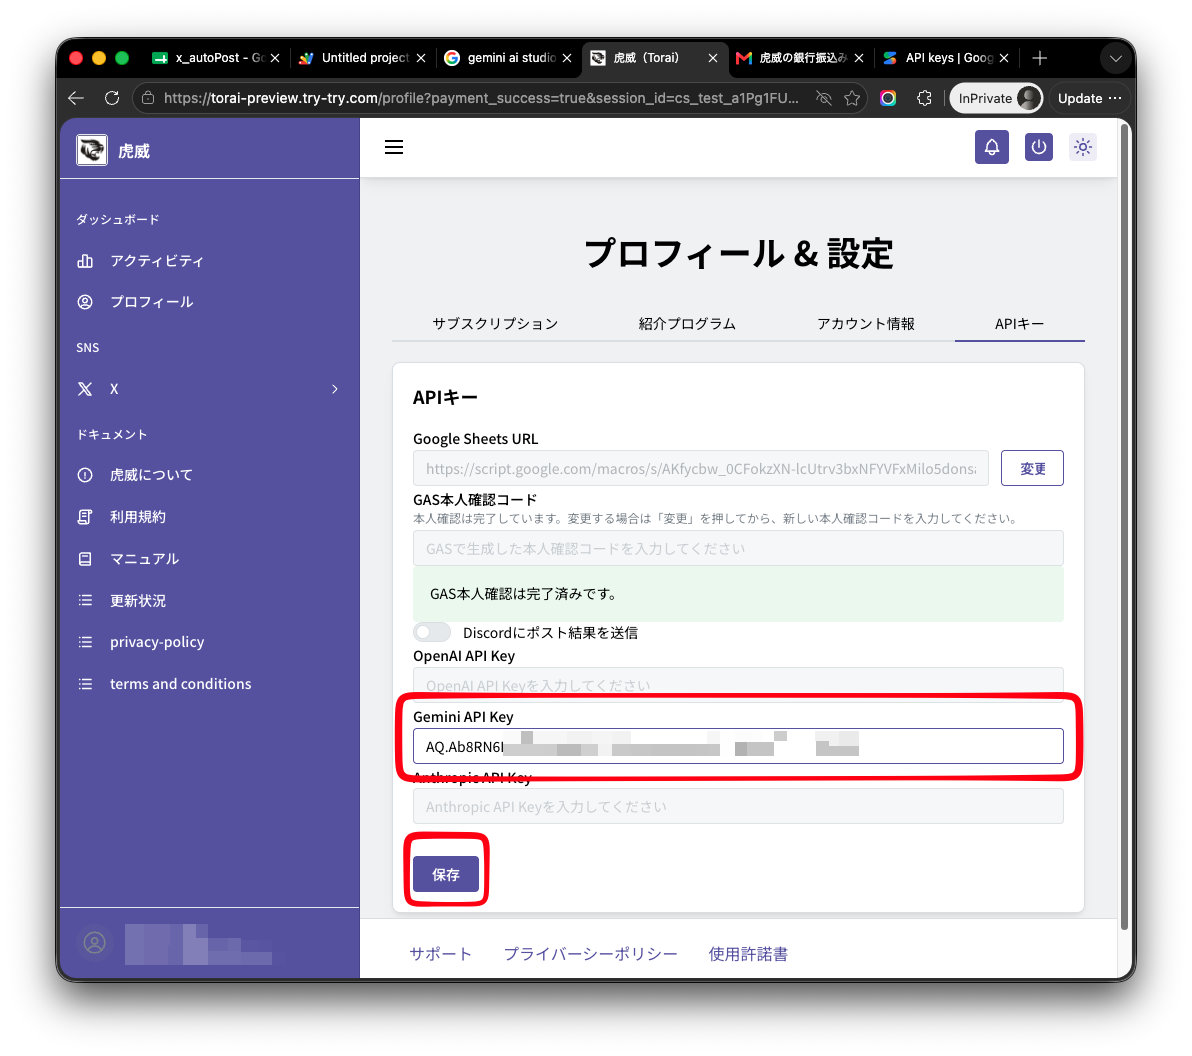Open the hamburger menu icon
The height and width of the screenshot is (1056, 1192).
394,147
